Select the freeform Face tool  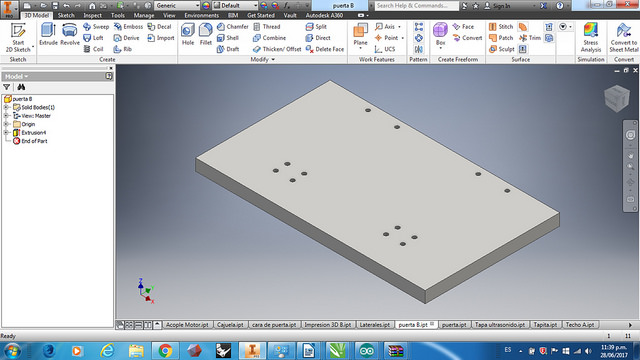463,27
